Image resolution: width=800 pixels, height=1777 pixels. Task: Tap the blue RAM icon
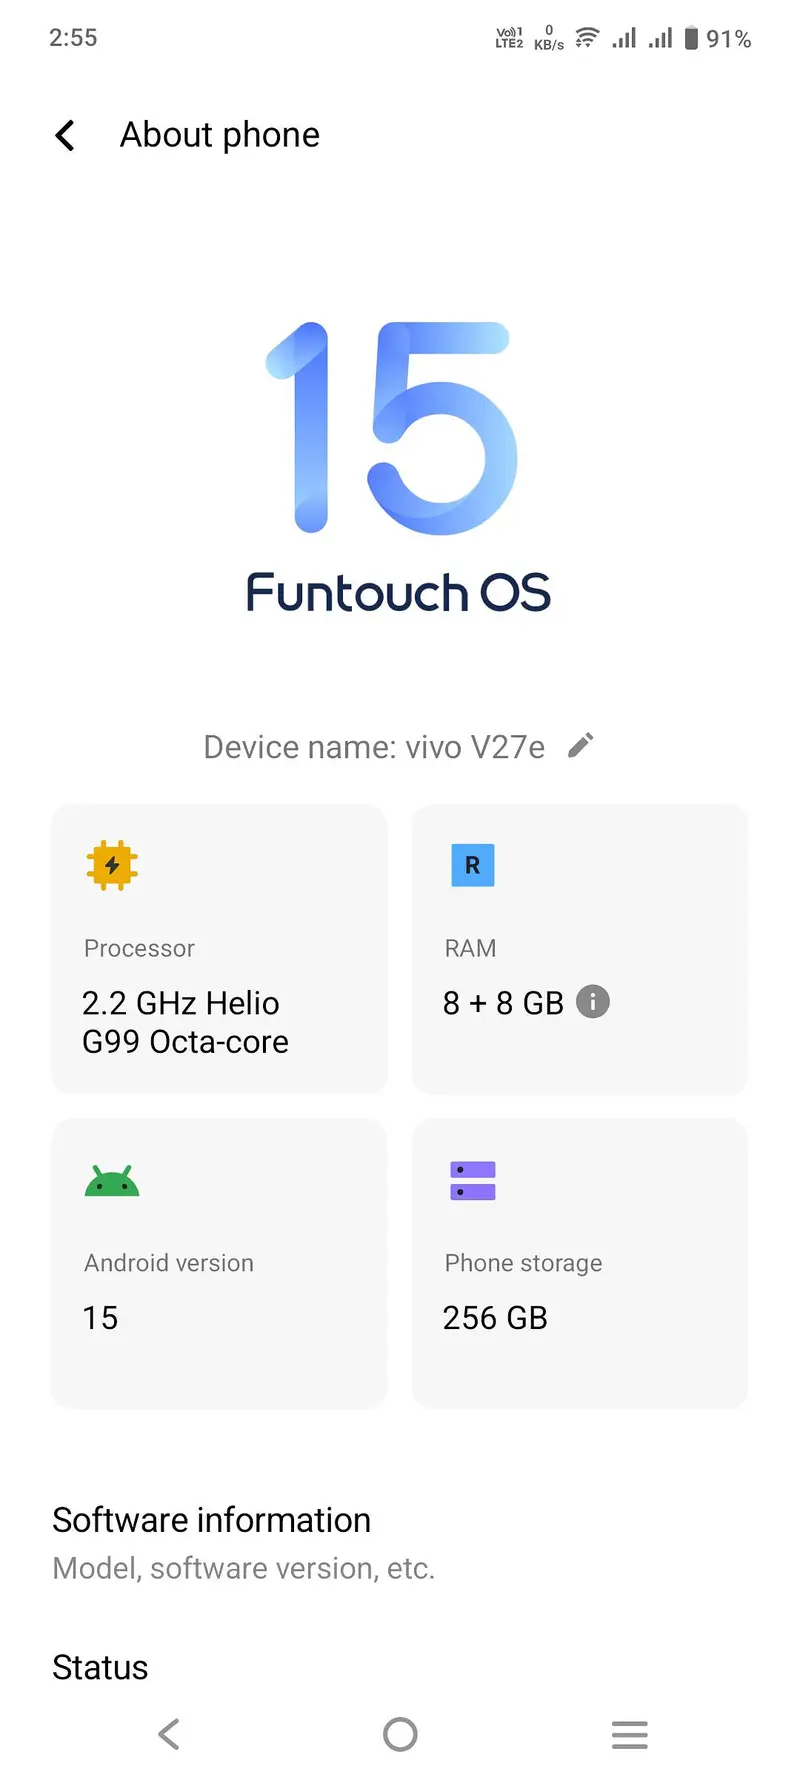(x=472, y=865)
